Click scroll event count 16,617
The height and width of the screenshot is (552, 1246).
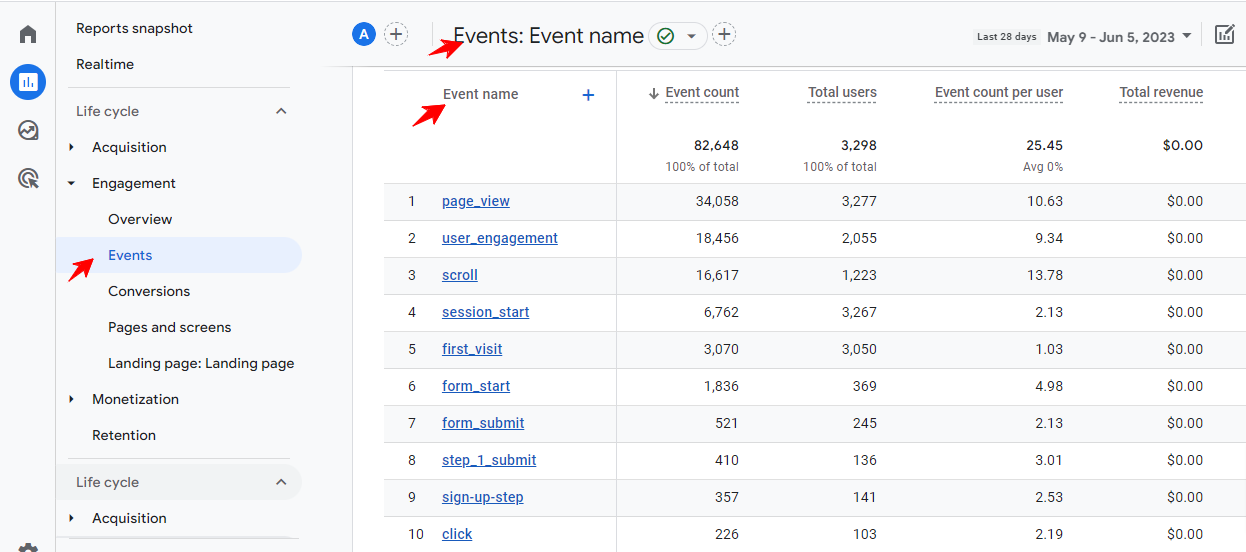coord(718,275)
